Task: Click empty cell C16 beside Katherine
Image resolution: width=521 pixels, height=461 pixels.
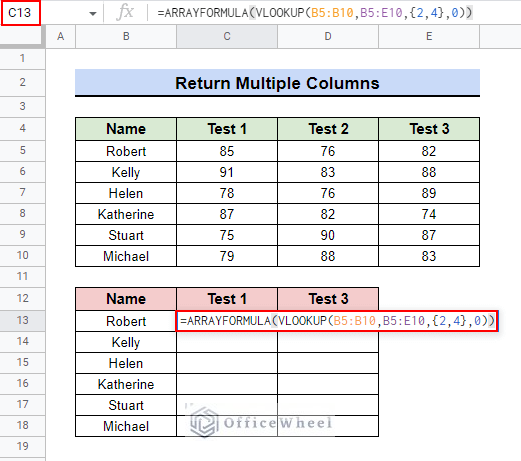Action: [x=227, y=384]
